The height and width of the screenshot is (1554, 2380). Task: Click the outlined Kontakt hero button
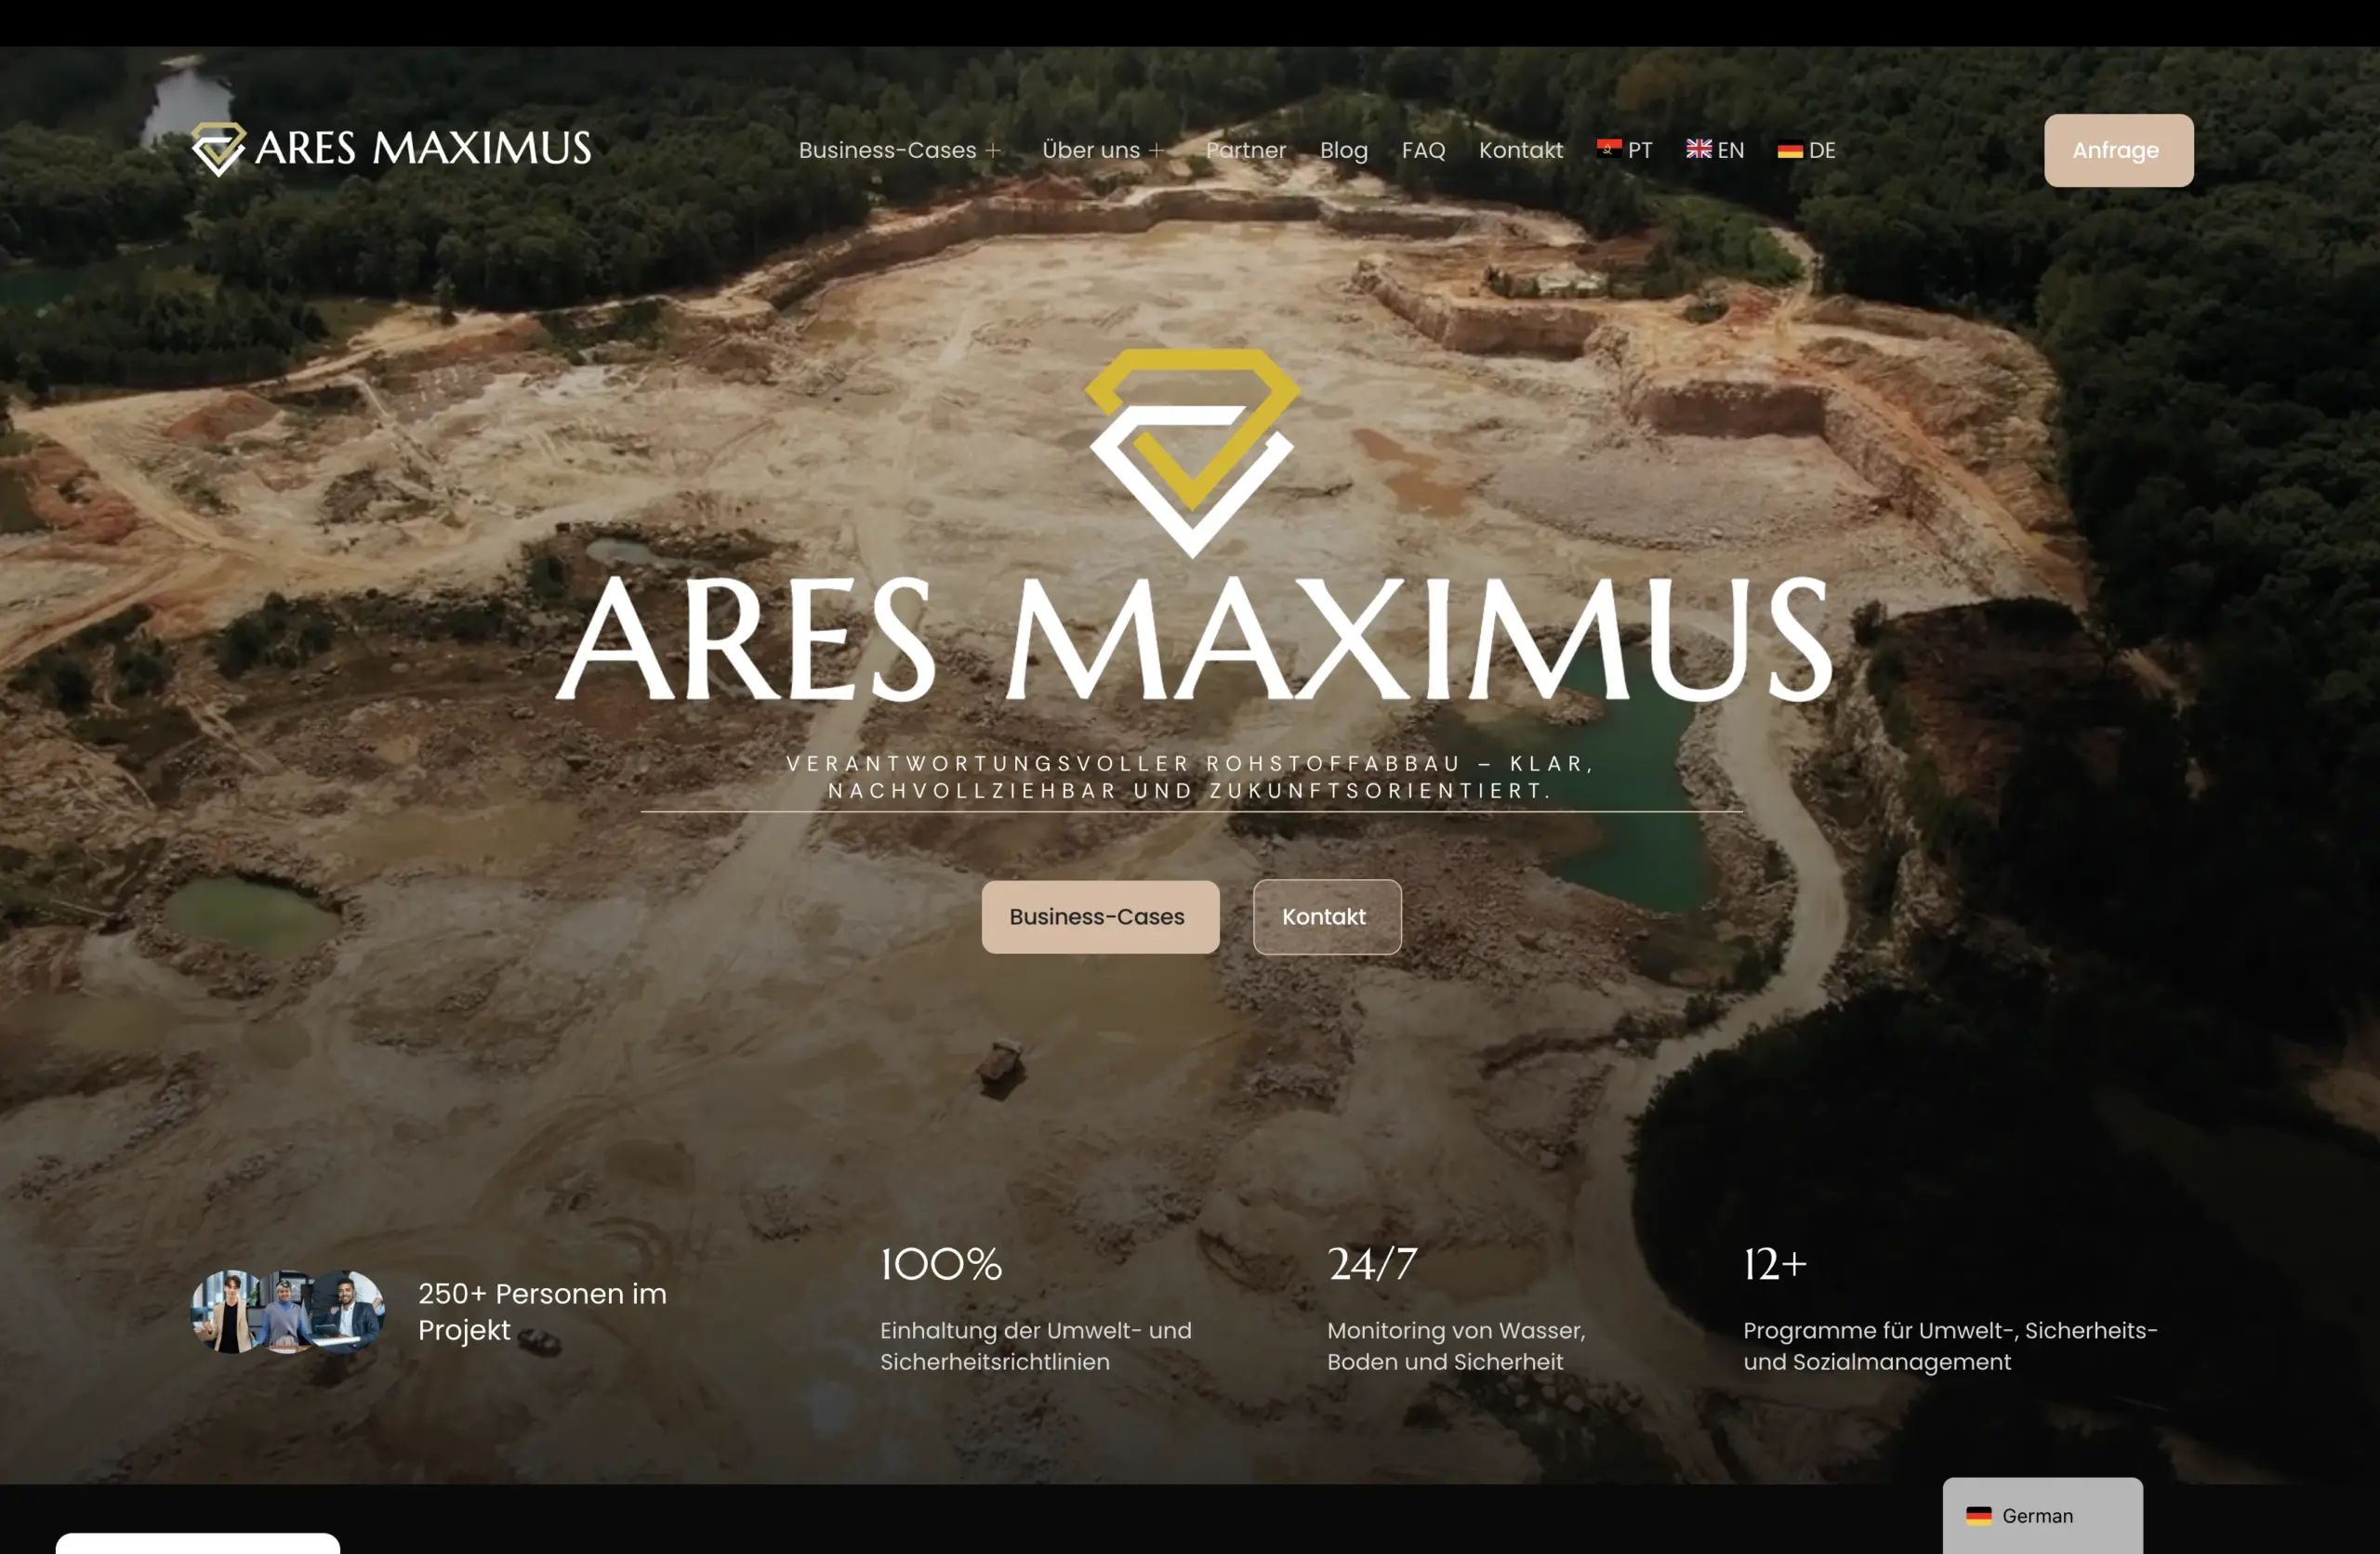(x=1326, y=916)
